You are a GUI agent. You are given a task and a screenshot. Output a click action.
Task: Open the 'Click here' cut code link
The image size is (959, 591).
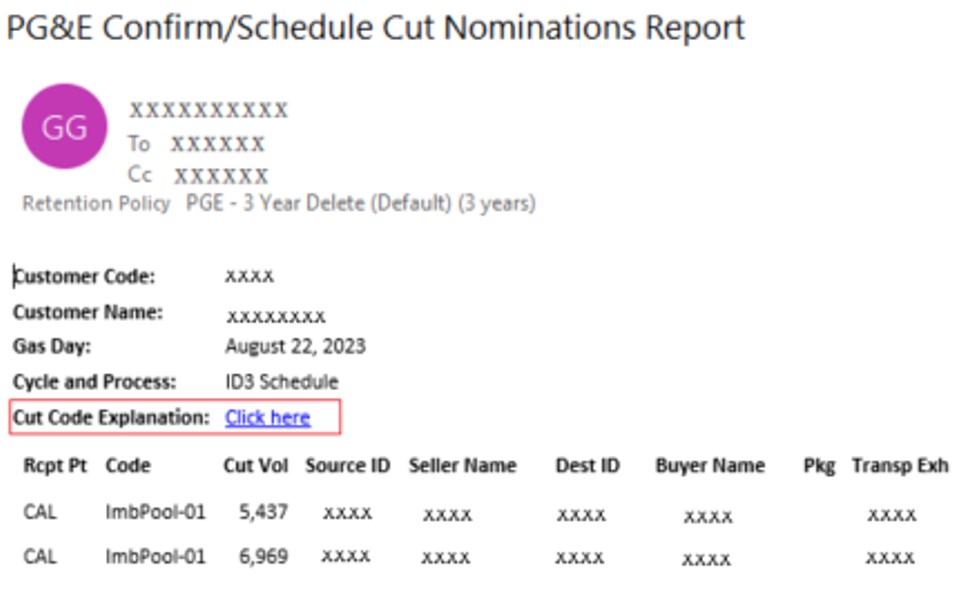coord(267,417)
